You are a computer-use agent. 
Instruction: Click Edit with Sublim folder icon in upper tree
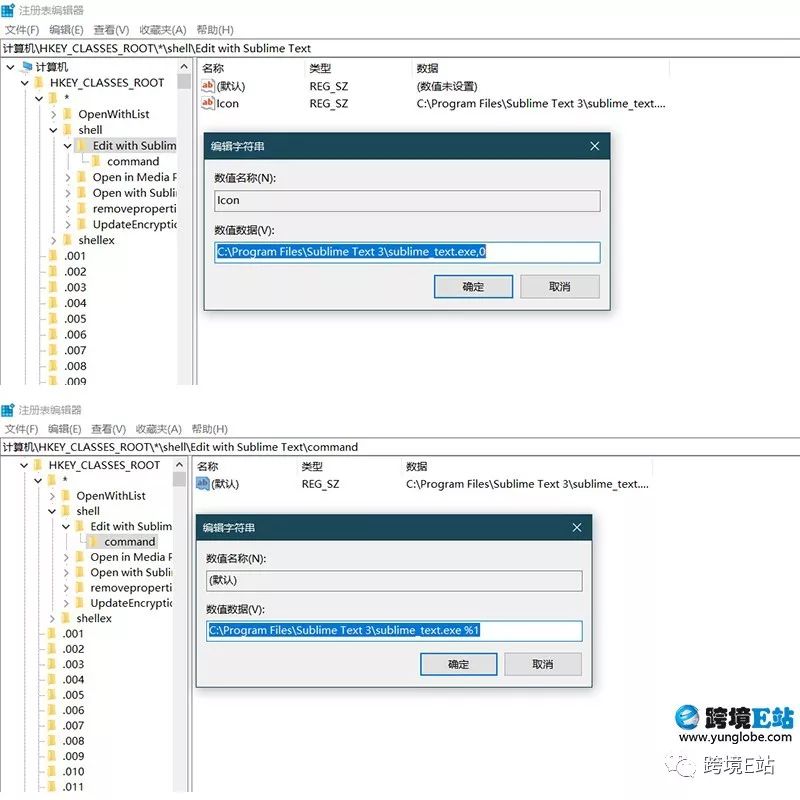(82, 145)
